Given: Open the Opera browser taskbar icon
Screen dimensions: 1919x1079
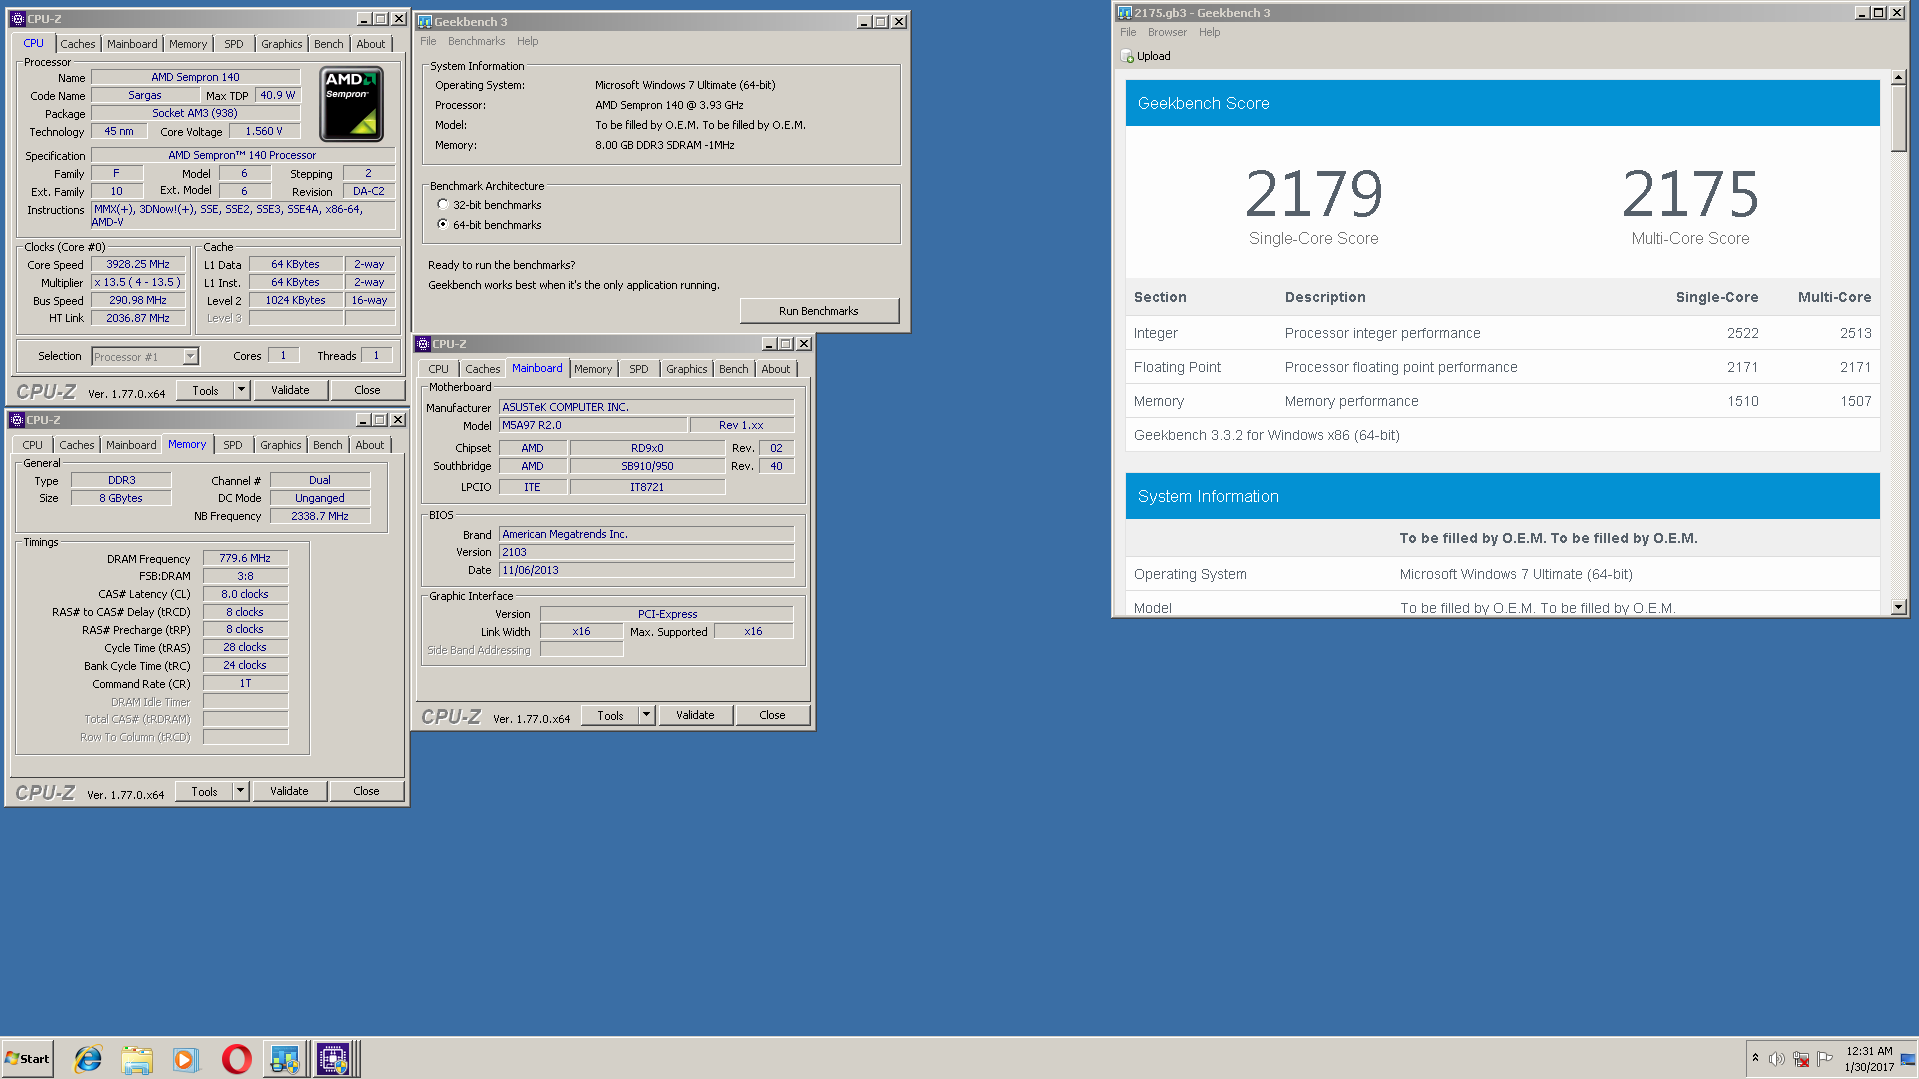Looking at the screenshot, I should [x=236, y=1059].
